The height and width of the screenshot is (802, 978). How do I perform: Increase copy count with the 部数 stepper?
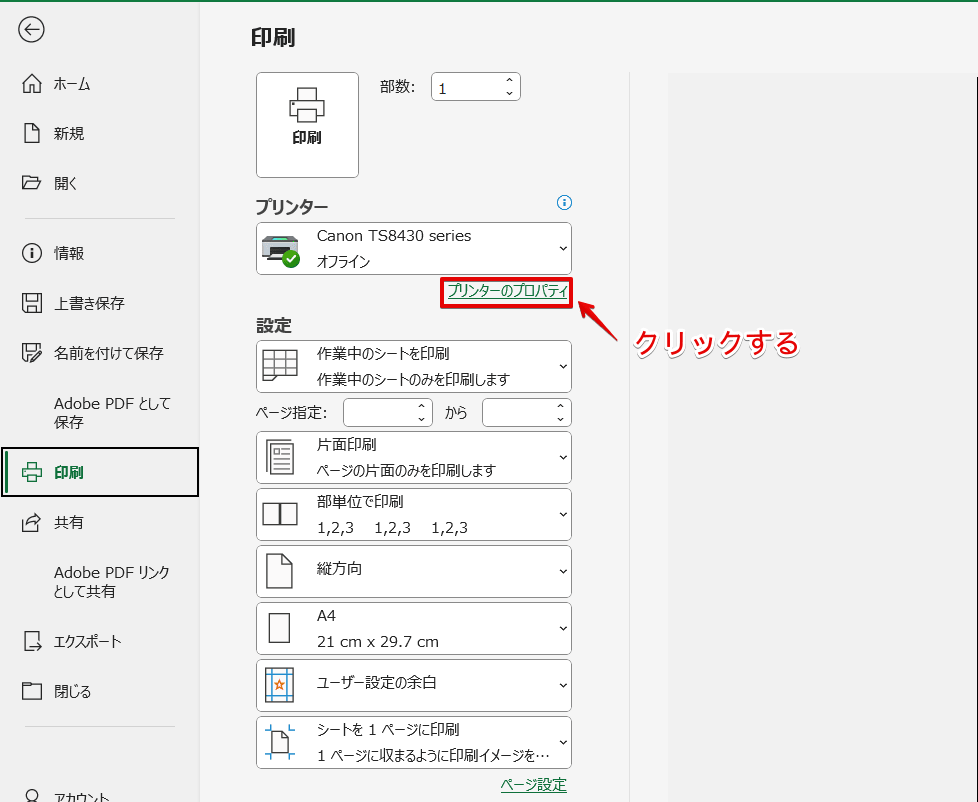(511, 80)
